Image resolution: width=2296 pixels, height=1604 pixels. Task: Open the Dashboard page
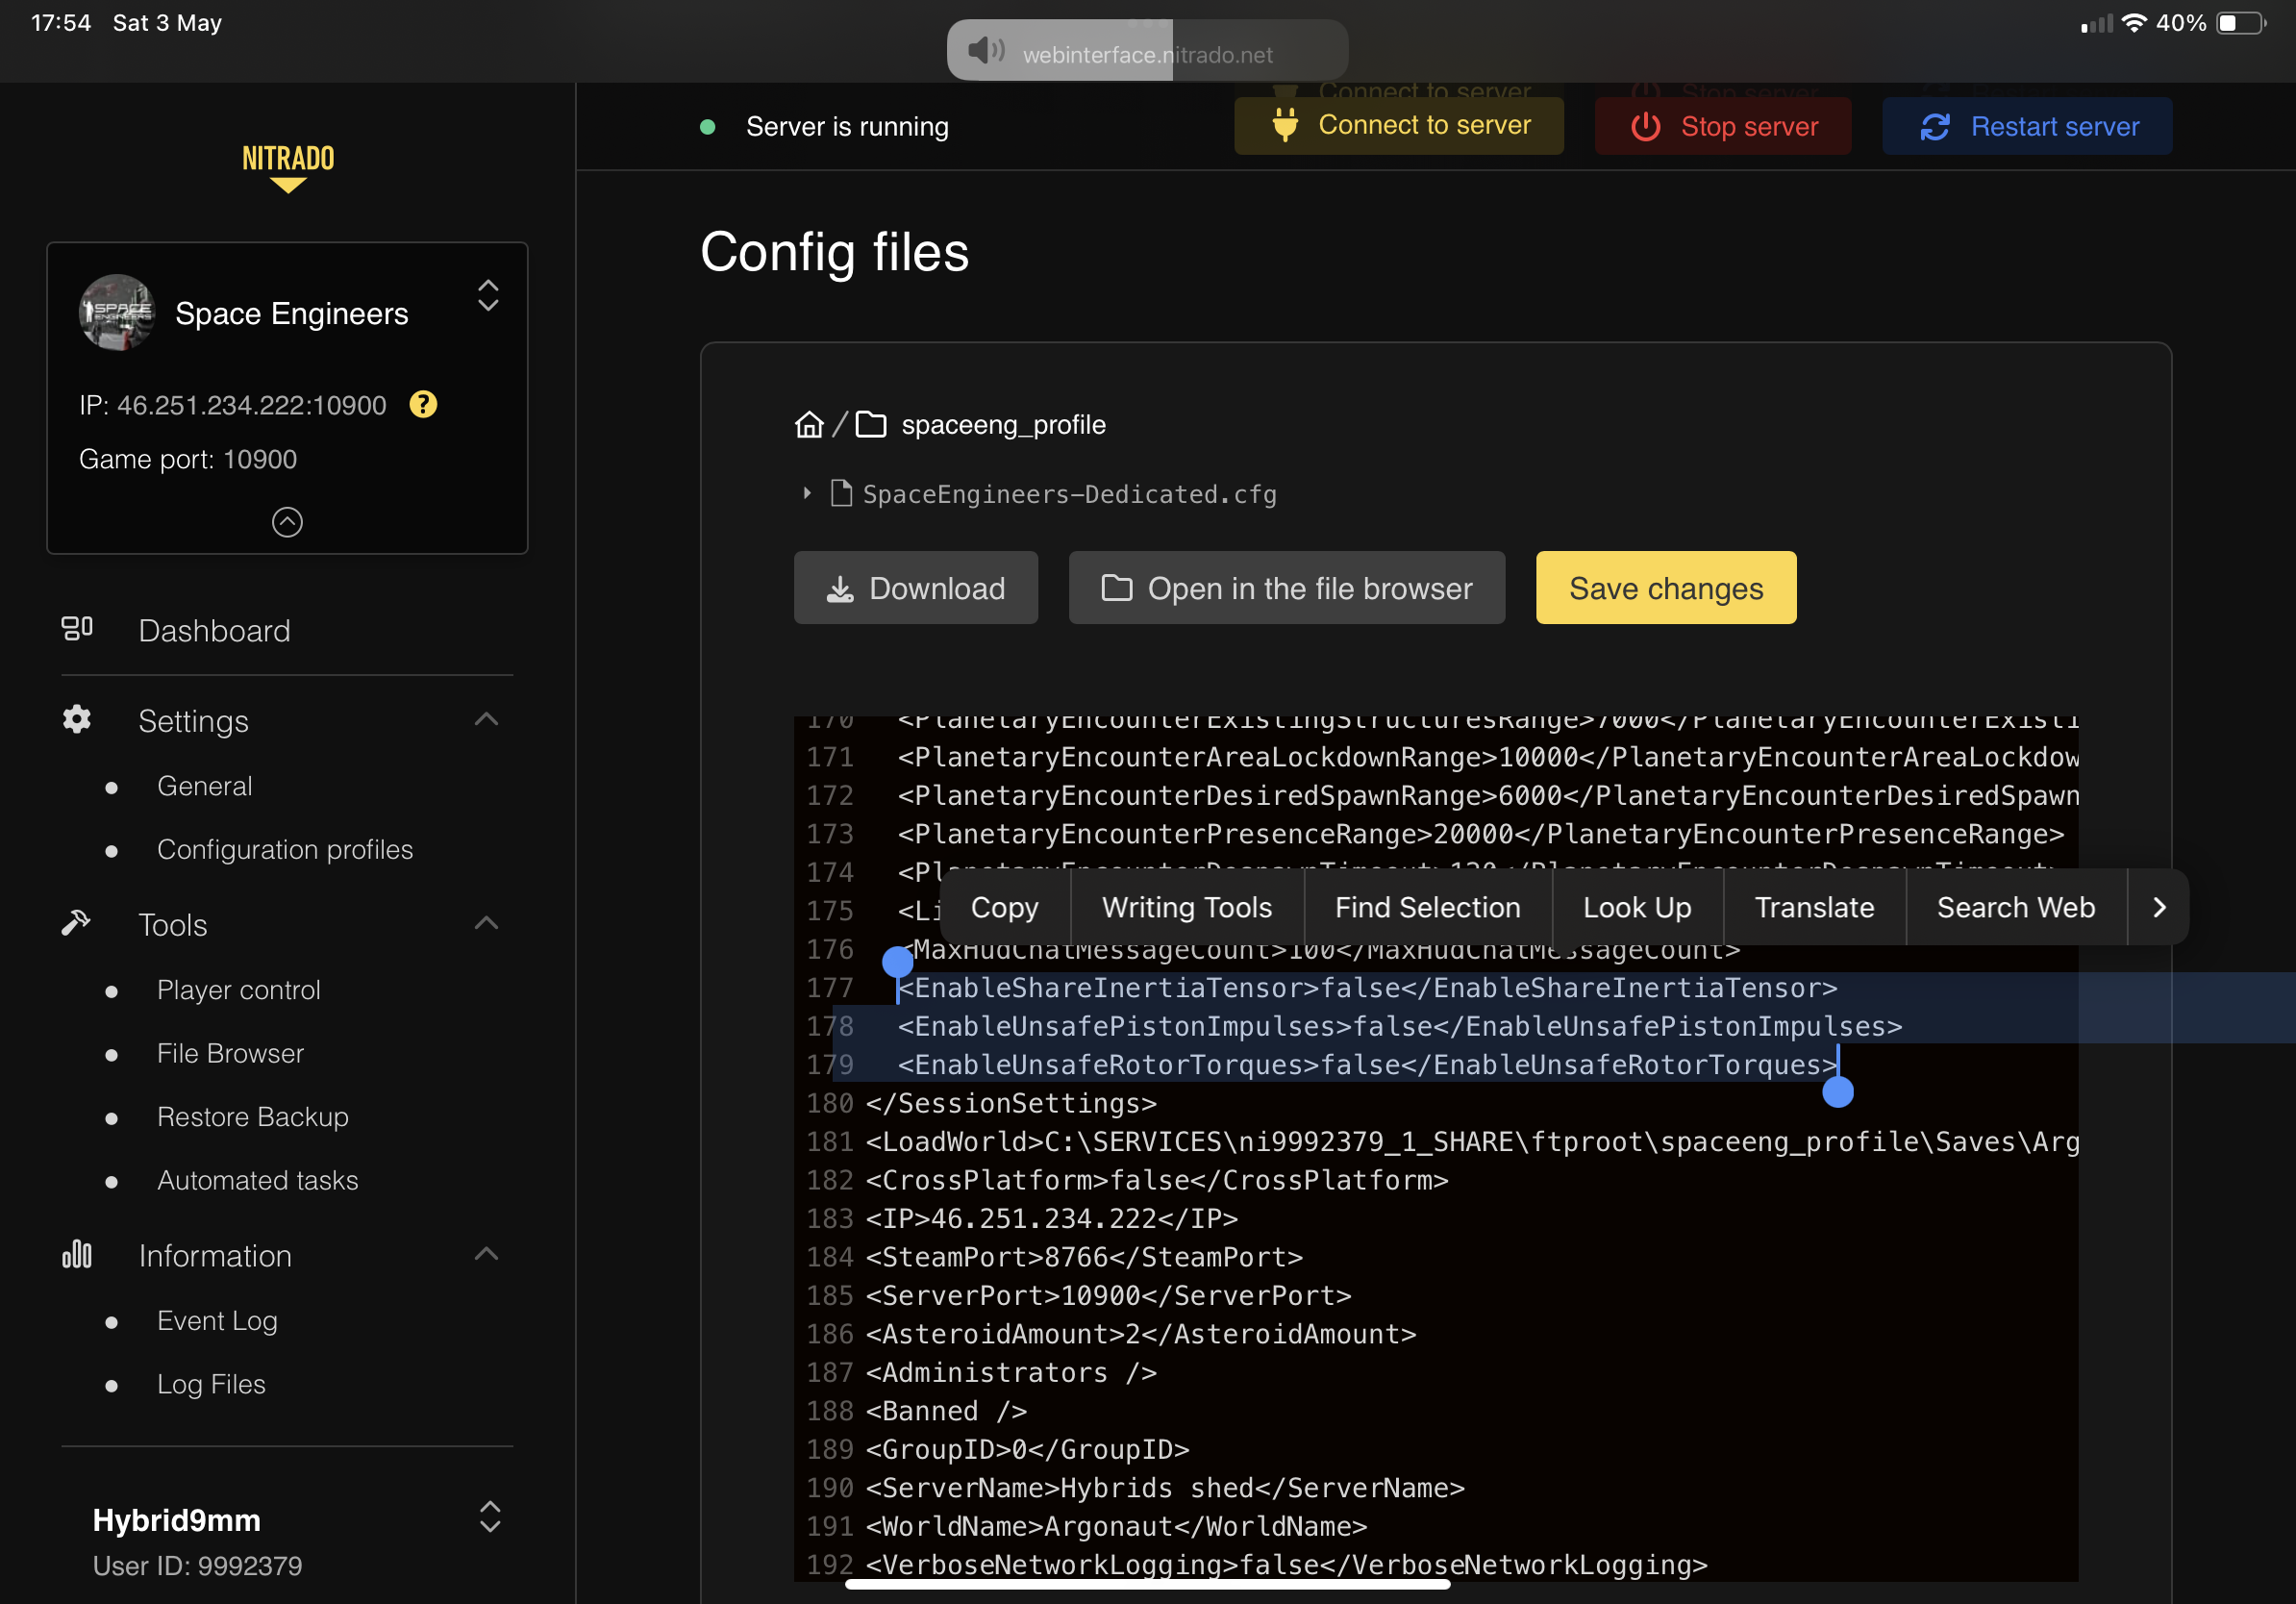point(214,630)
